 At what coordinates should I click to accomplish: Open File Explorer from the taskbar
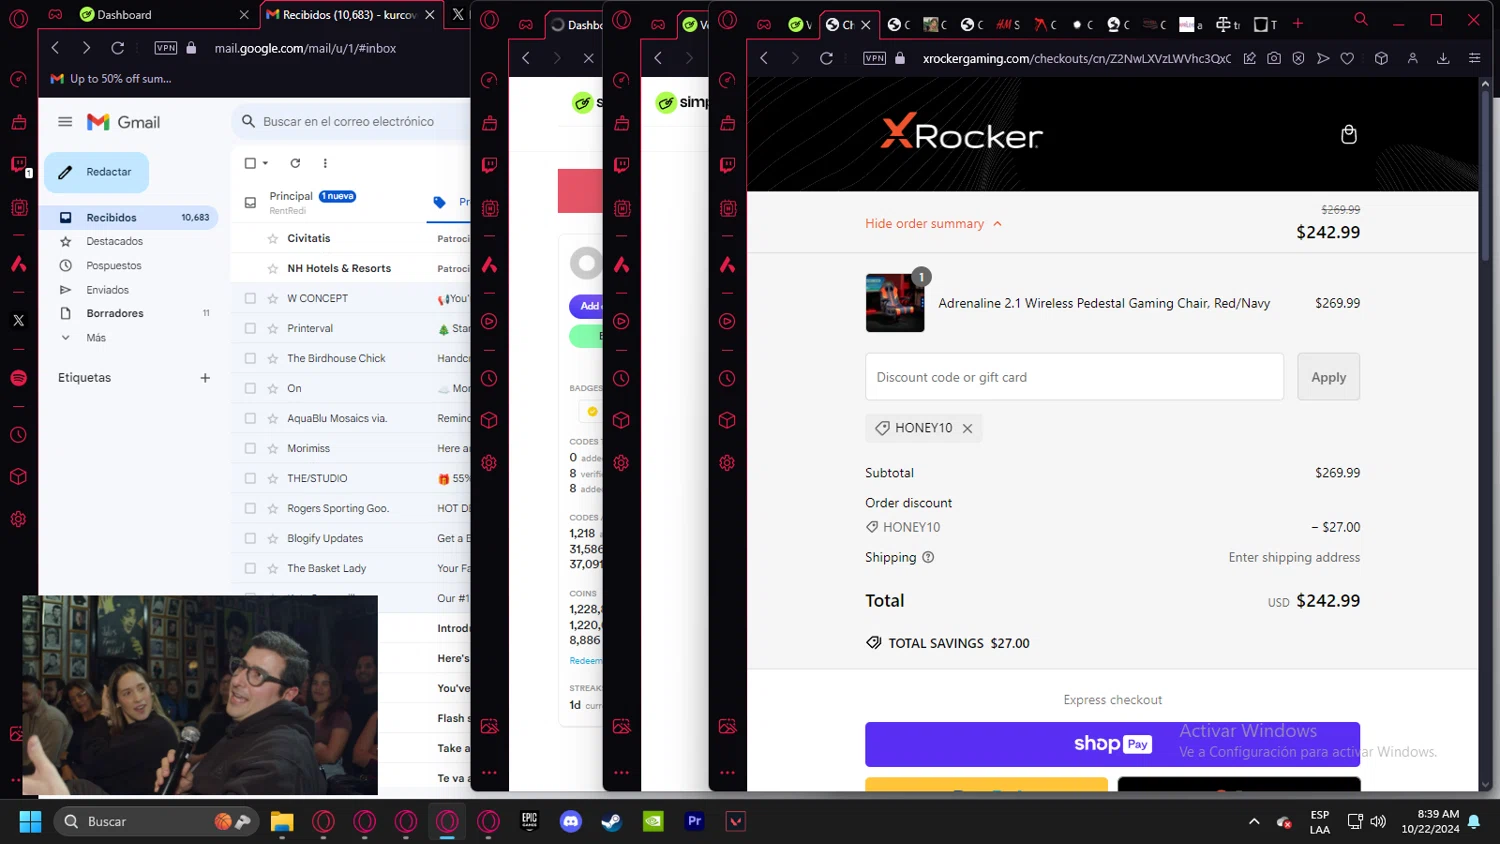click(x=282, y=821)
